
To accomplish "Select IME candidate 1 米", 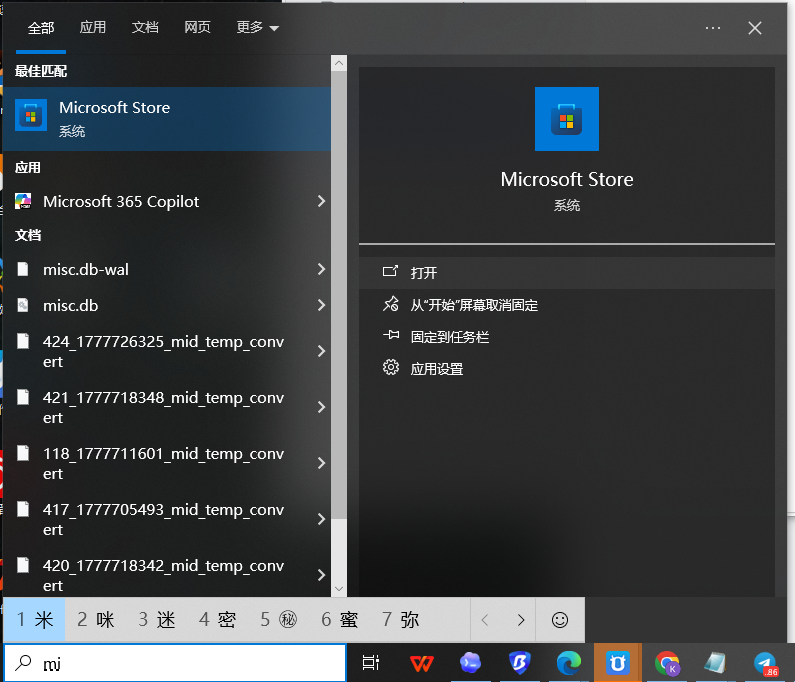I will 34,620.
